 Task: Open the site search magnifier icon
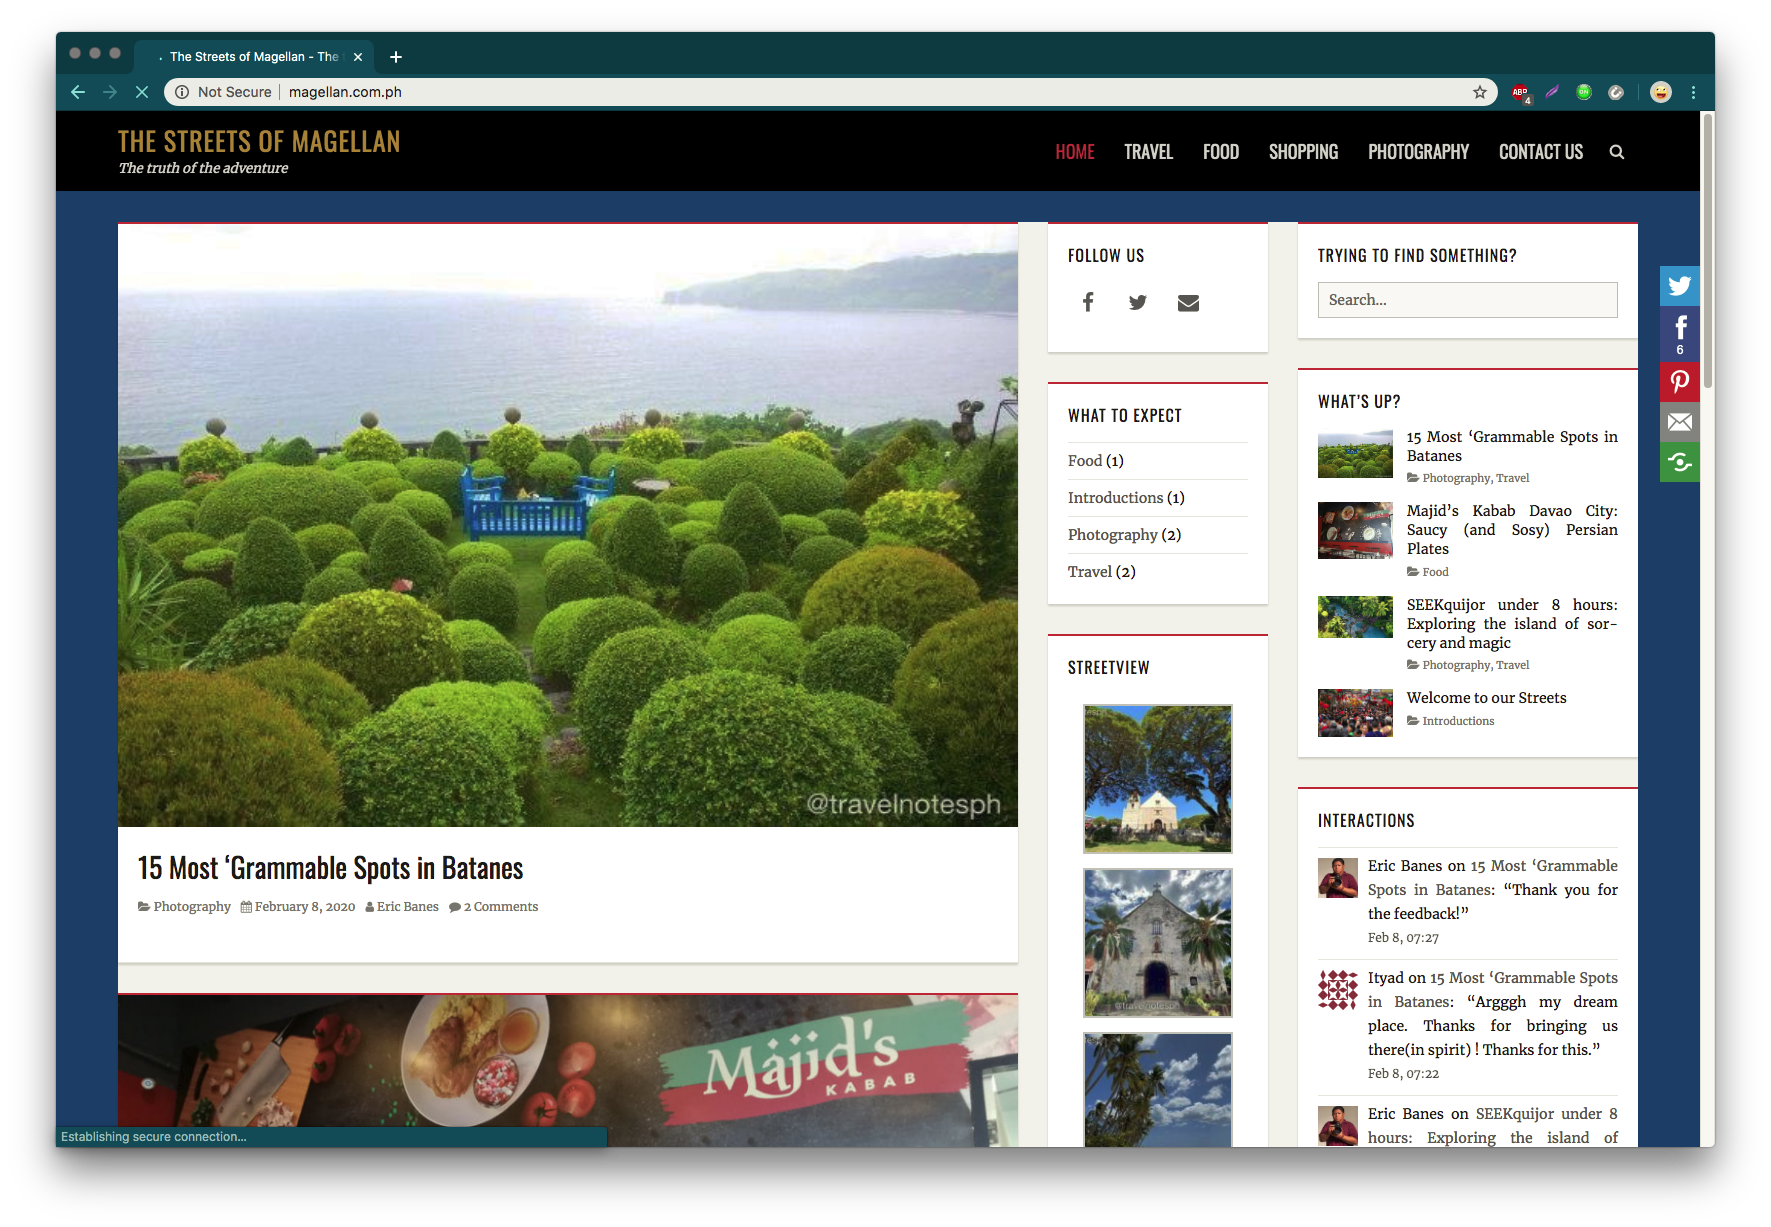click(1616, 152)
